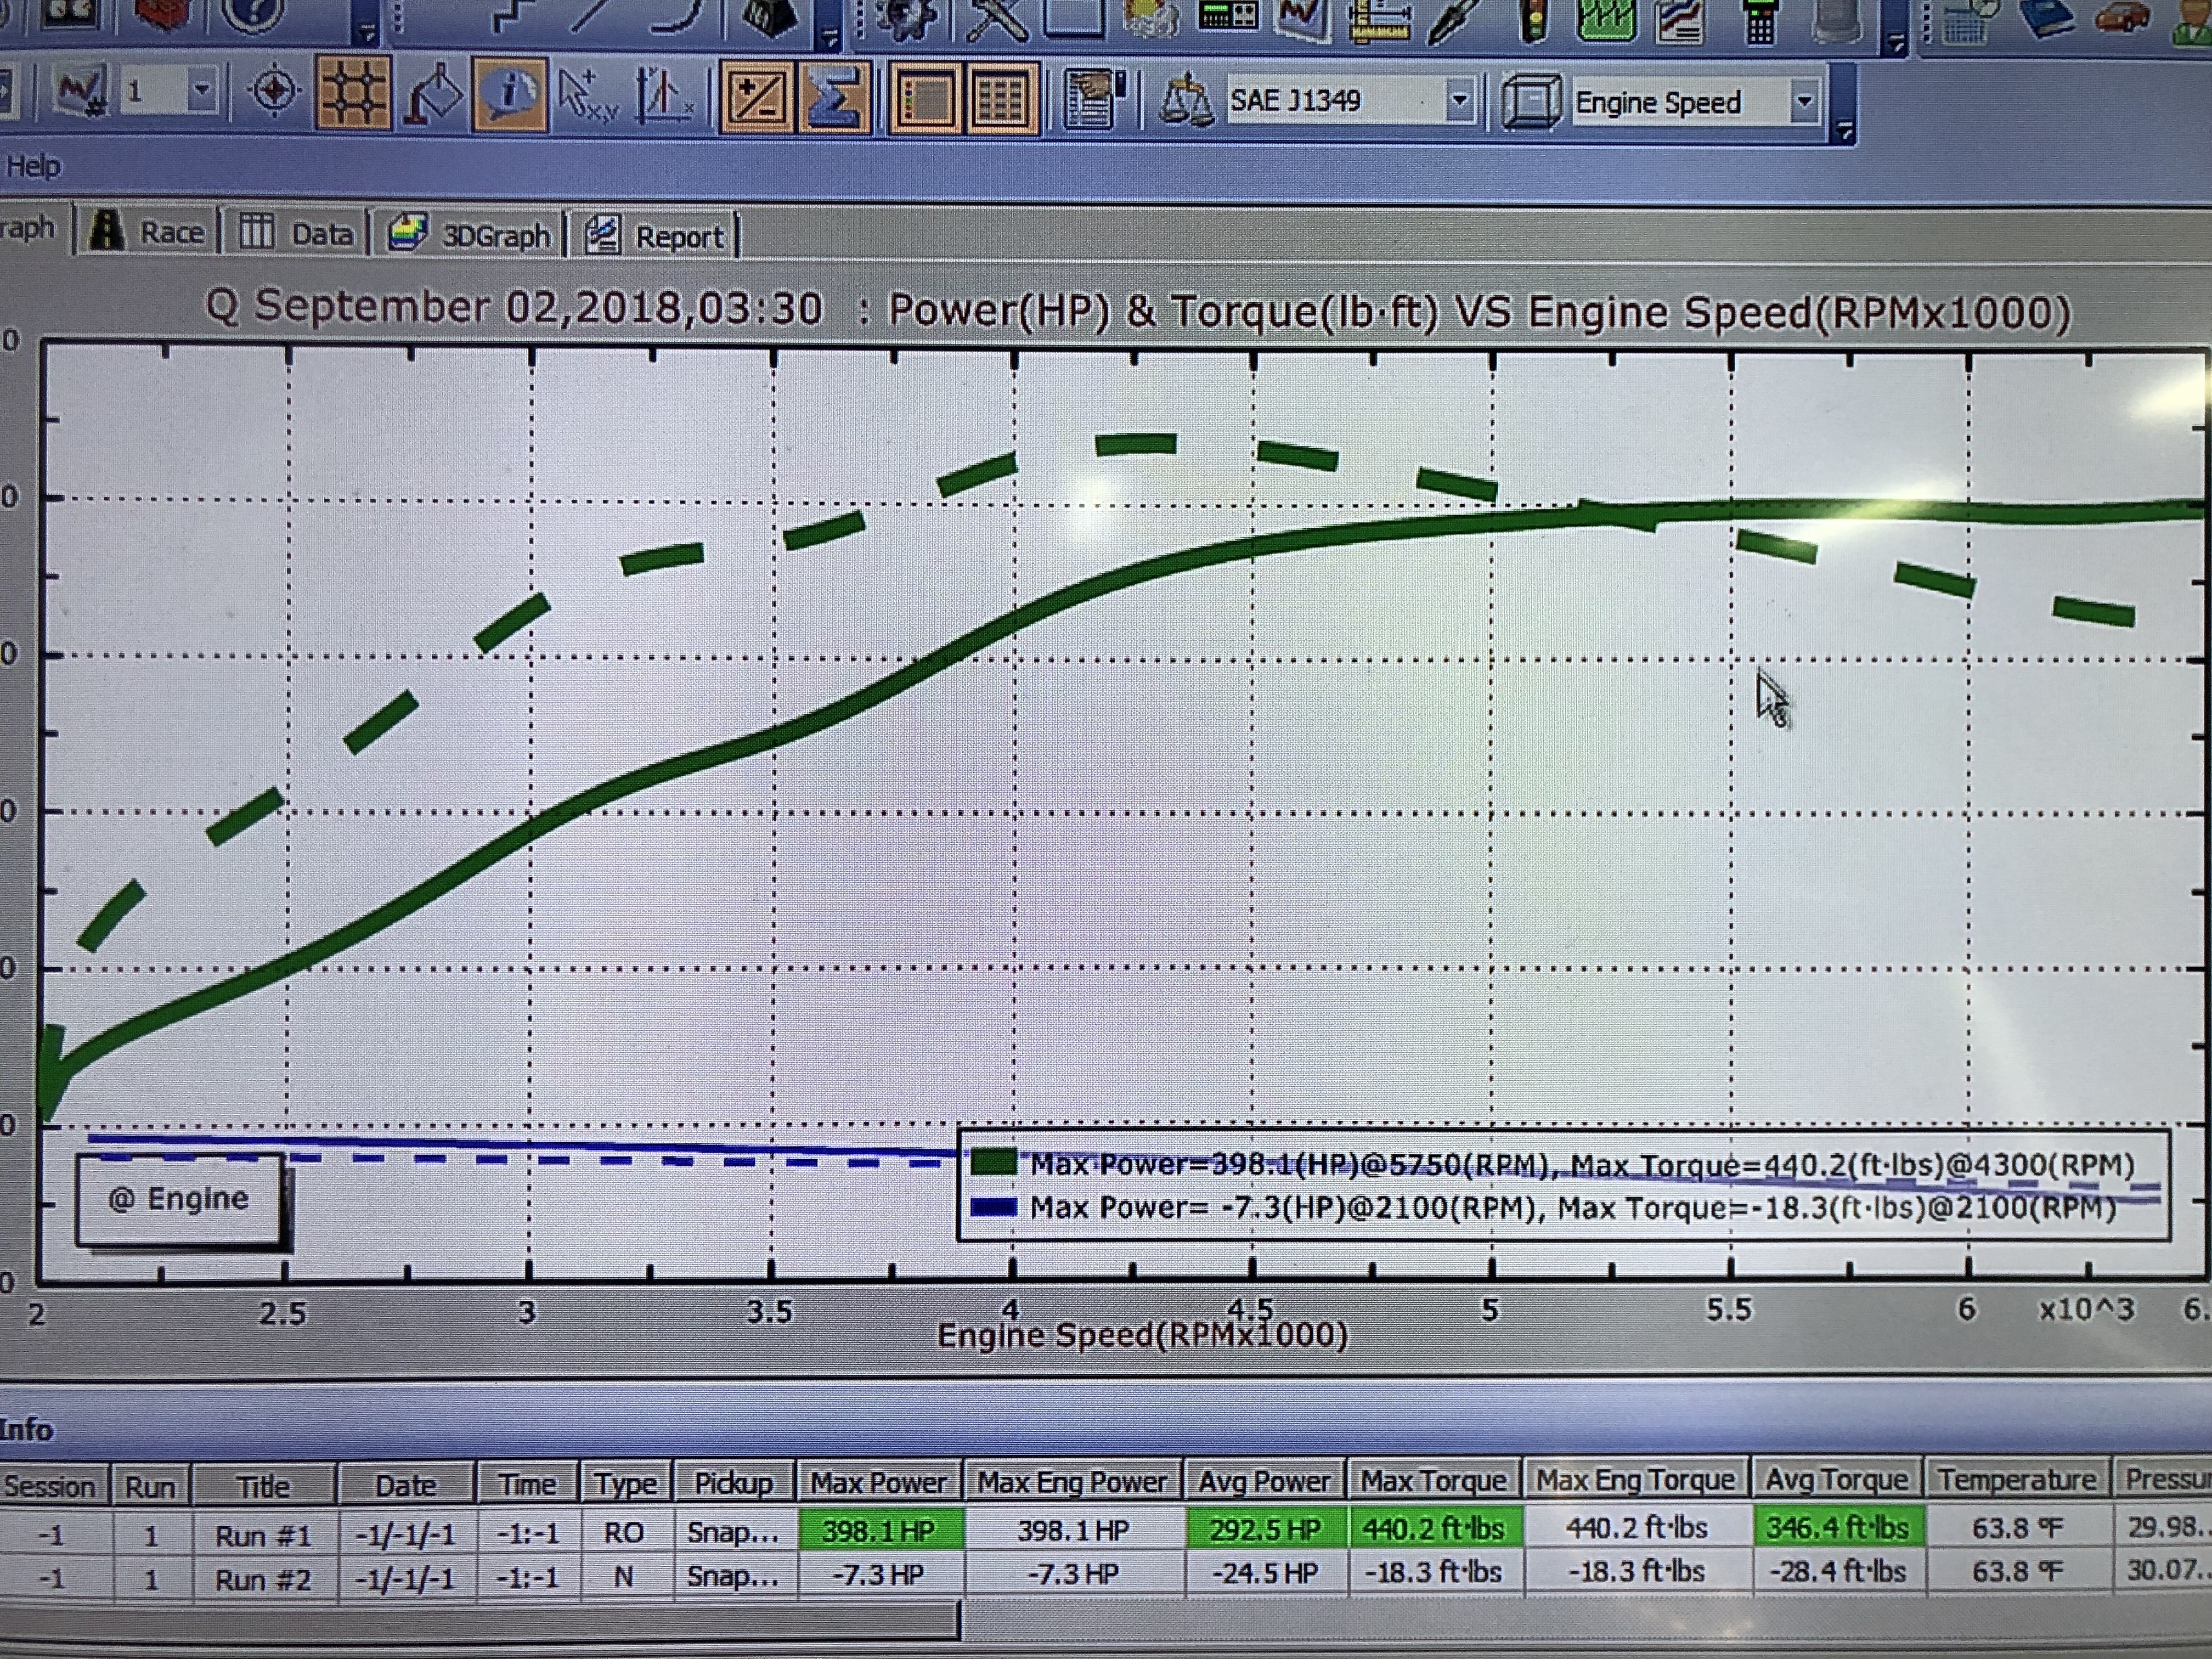Open the Help menu
This screenshot has height=1659, width=2212.
(33, 166)
